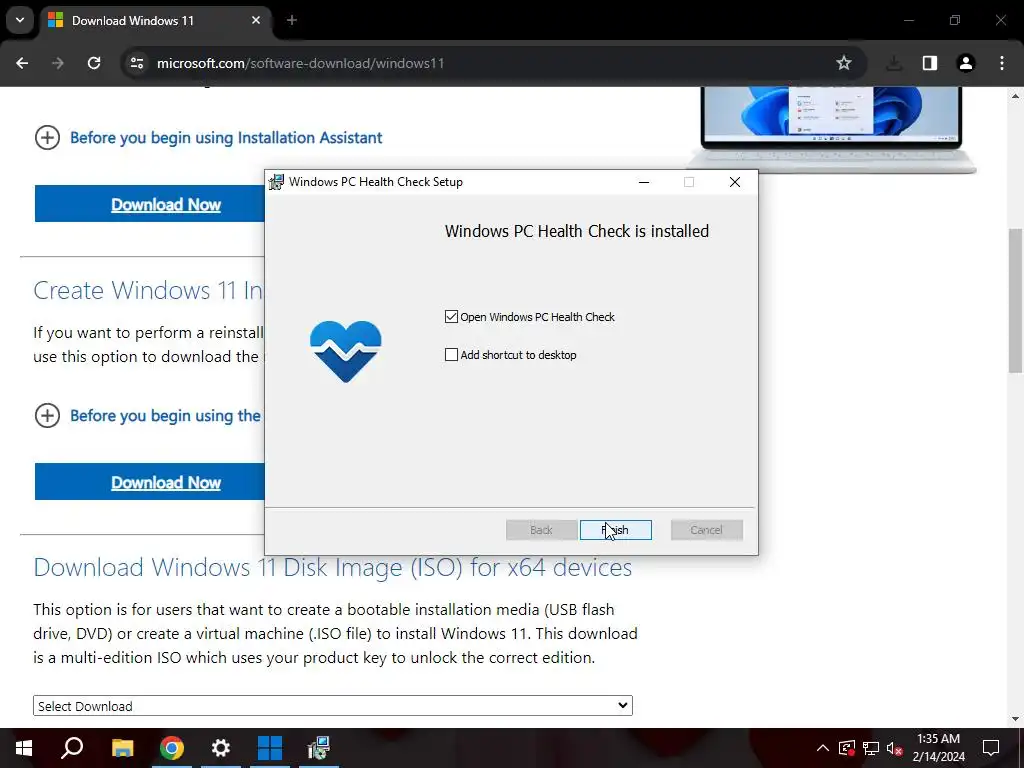Image resolution: width=1024 pixels, height=768 pixels.
Task: Check the Open Windows PC Health Check box
Action: (451, 317)
